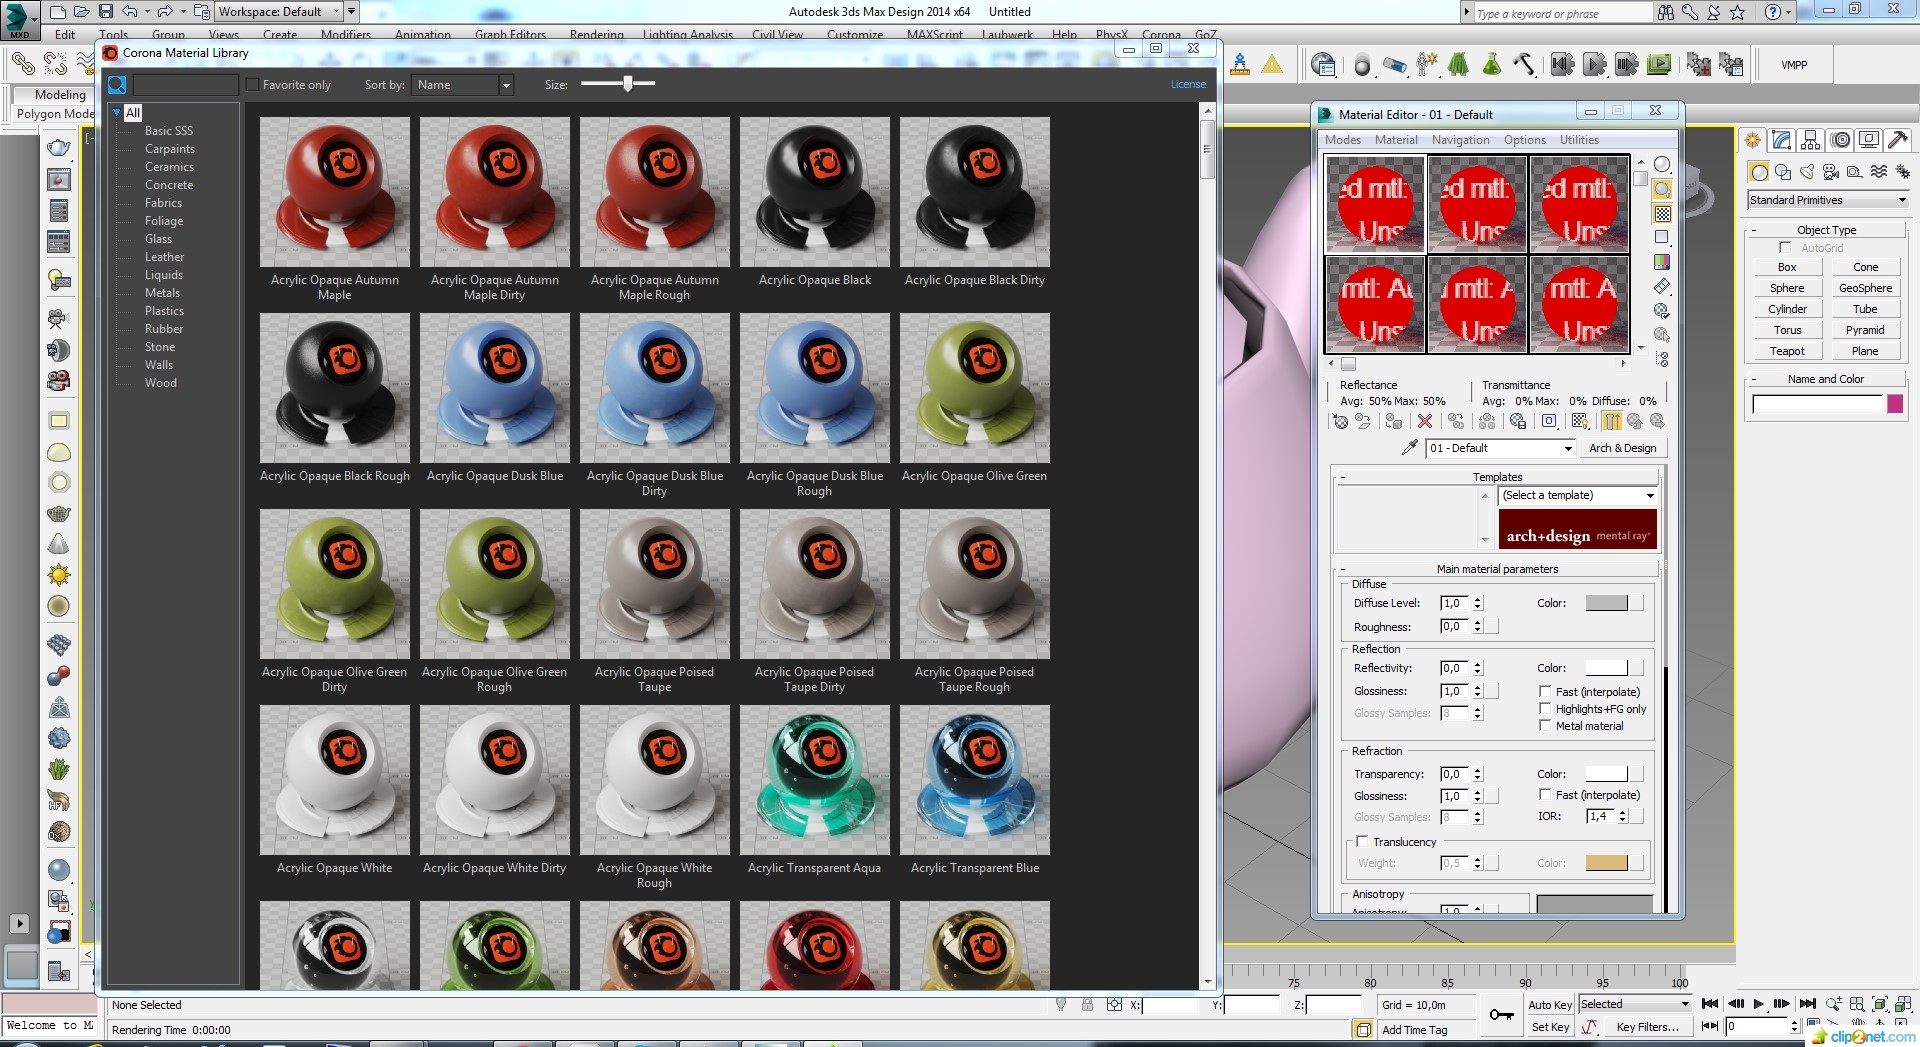1920x1047 pixels.
Task: Open Material menu in Material Editor
Action: pyautogui.click(x=1396, y=140)
